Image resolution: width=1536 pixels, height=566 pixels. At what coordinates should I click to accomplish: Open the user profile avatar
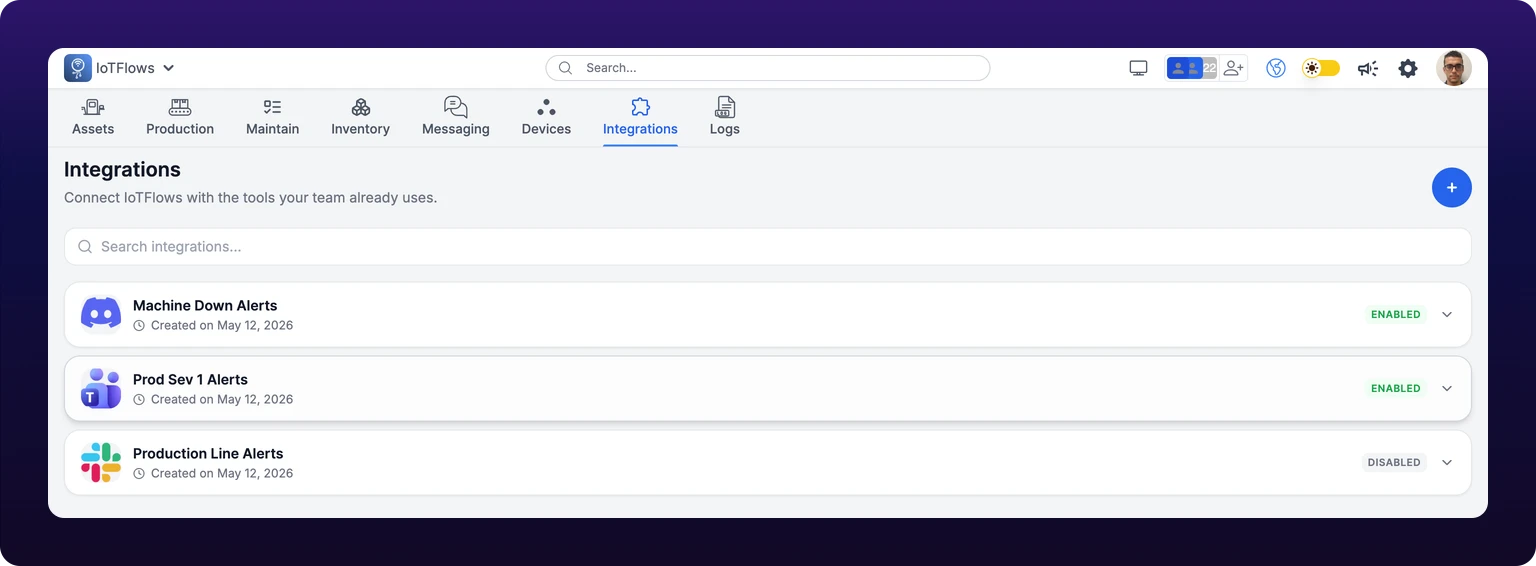(1454, 68)
